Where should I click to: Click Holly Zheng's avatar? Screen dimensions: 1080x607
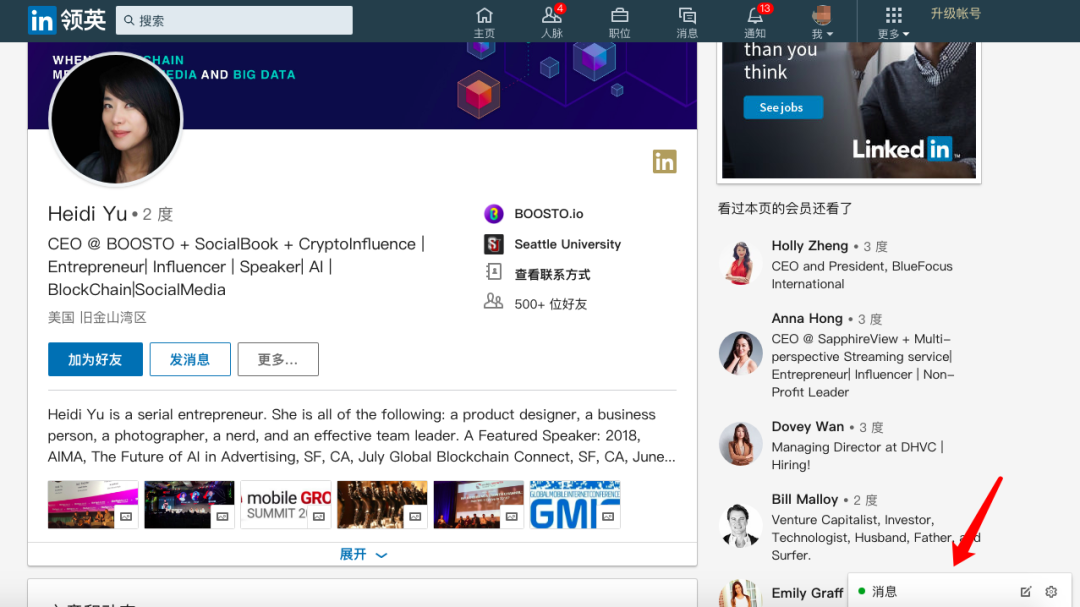tap(740, 263)
